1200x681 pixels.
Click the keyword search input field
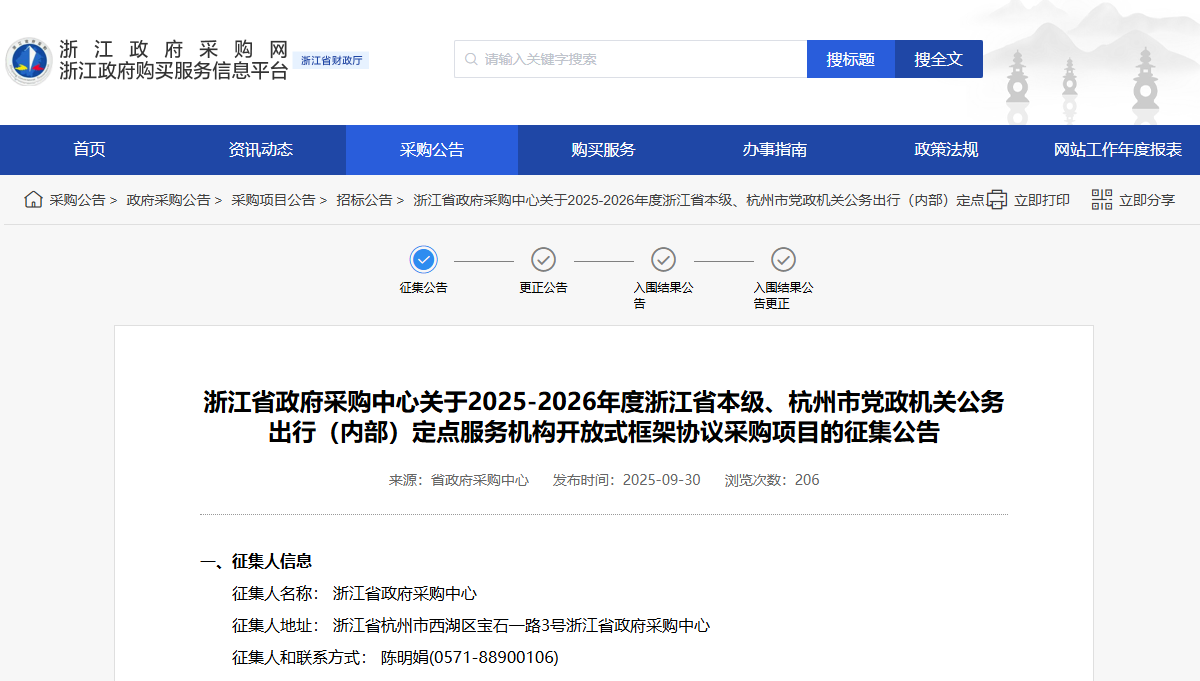click(640, 59)
